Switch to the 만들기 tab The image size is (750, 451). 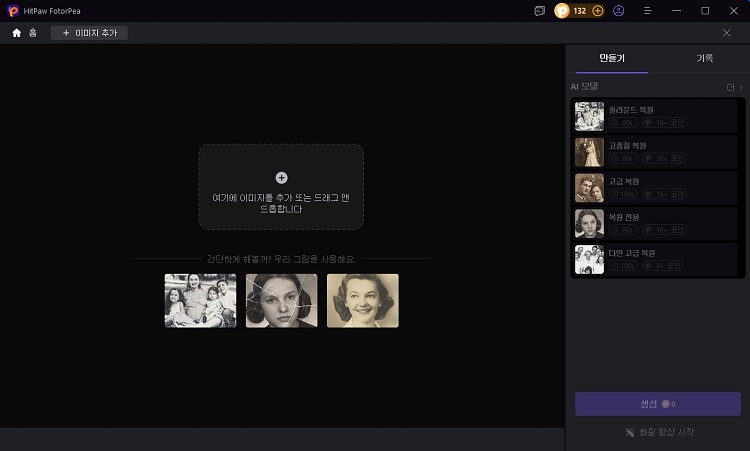[612, 58]
